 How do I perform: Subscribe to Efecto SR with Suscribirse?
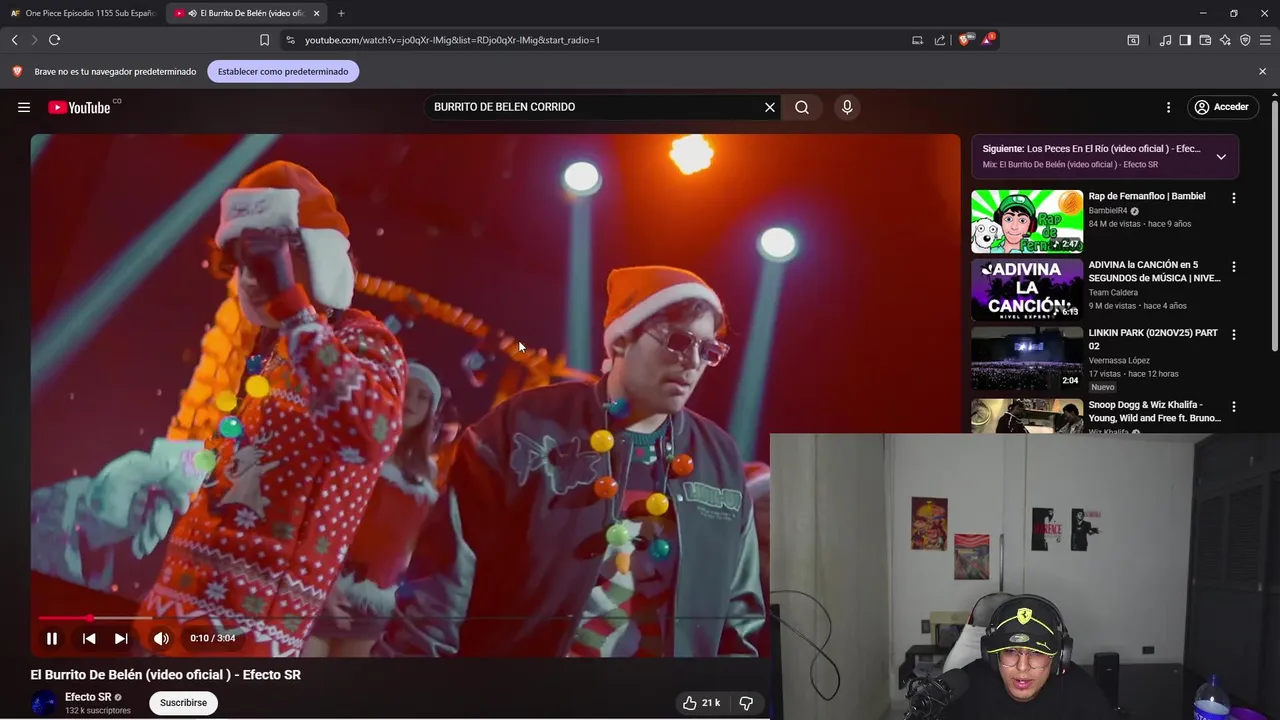[x=183, y=703]
